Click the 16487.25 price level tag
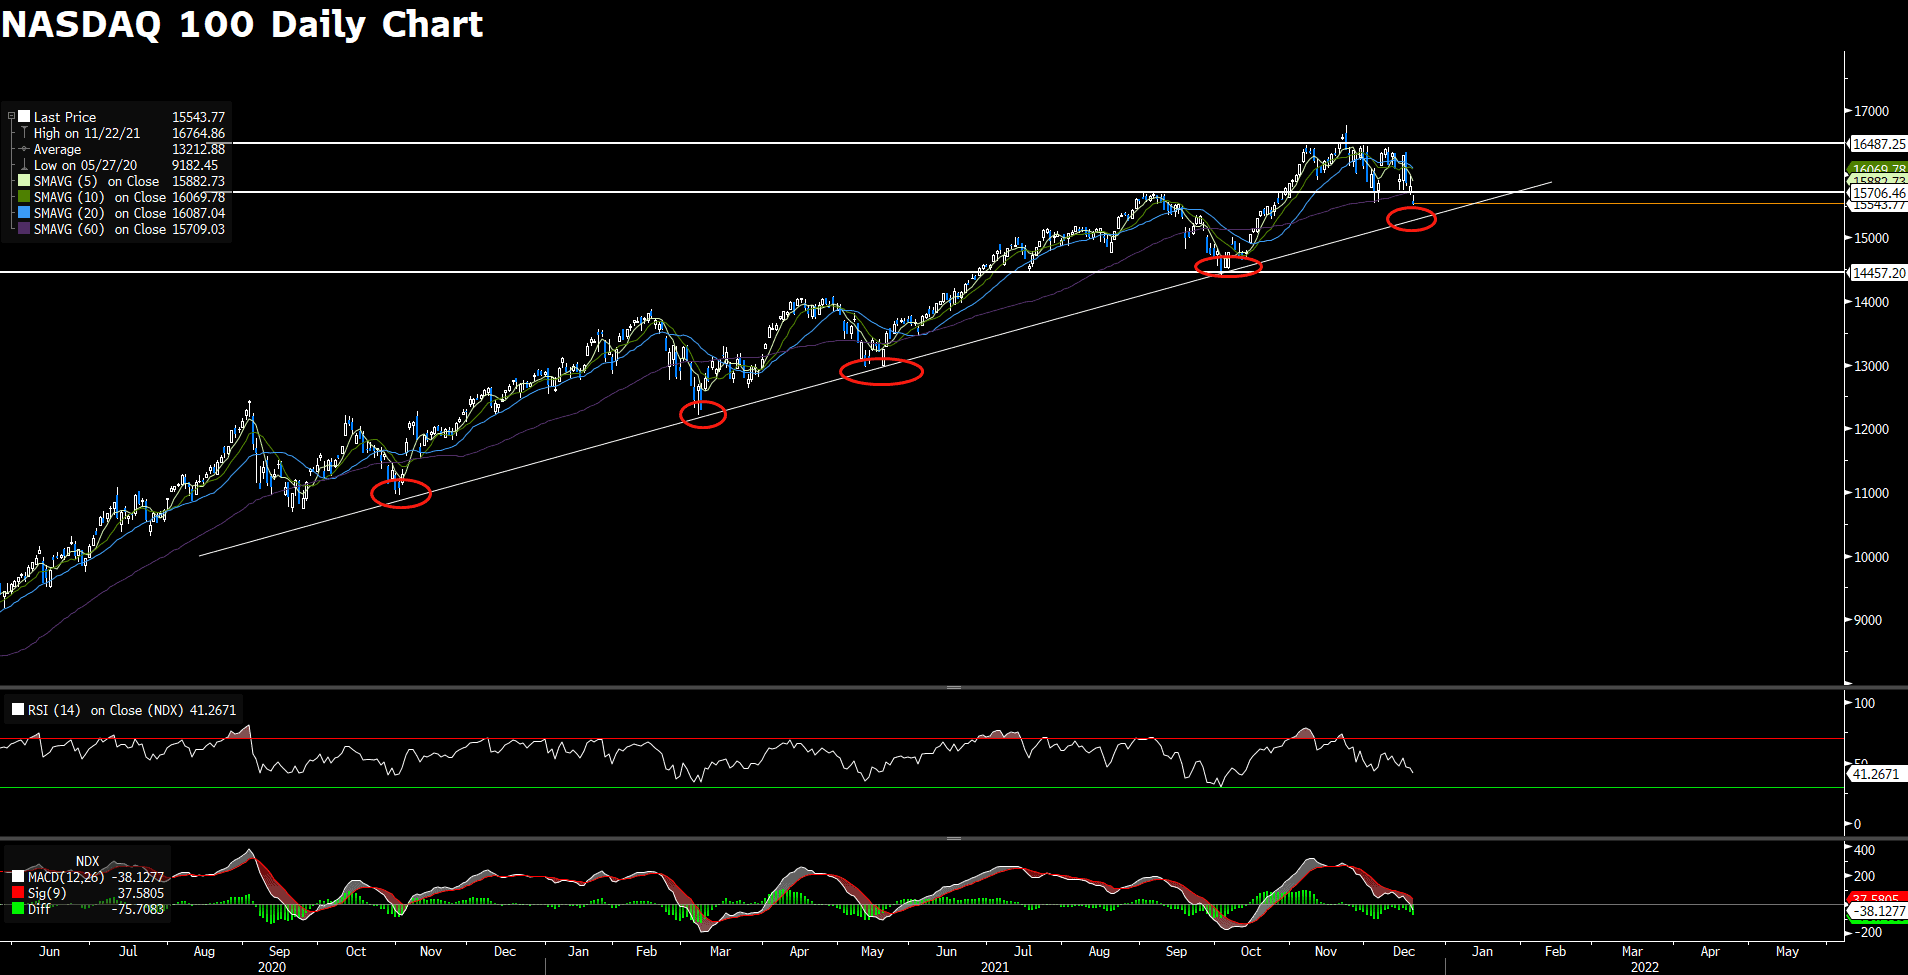1908x975 pixels. click(x=1878, y=144)
